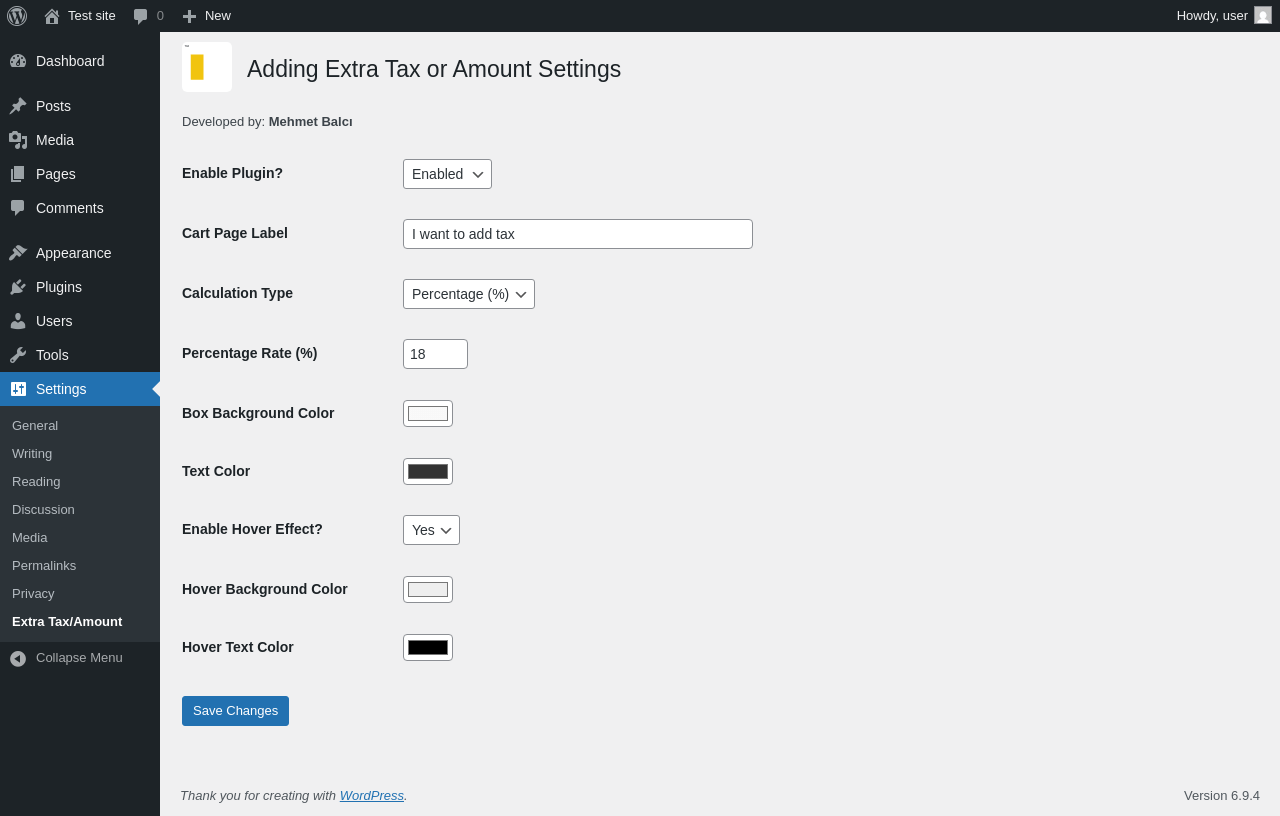This screenshot has width=1280, height=816.
Task: Click the plus New content icon
Action: click(x=189, y=16)
